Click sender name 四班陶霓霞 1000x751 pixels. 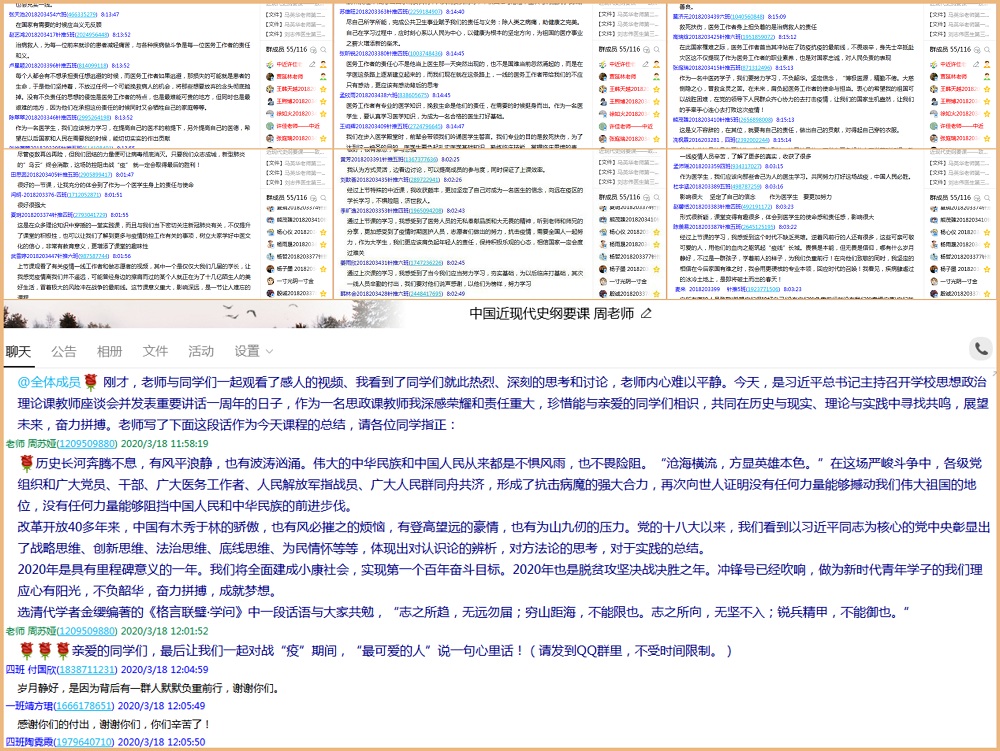pos(30,742)
